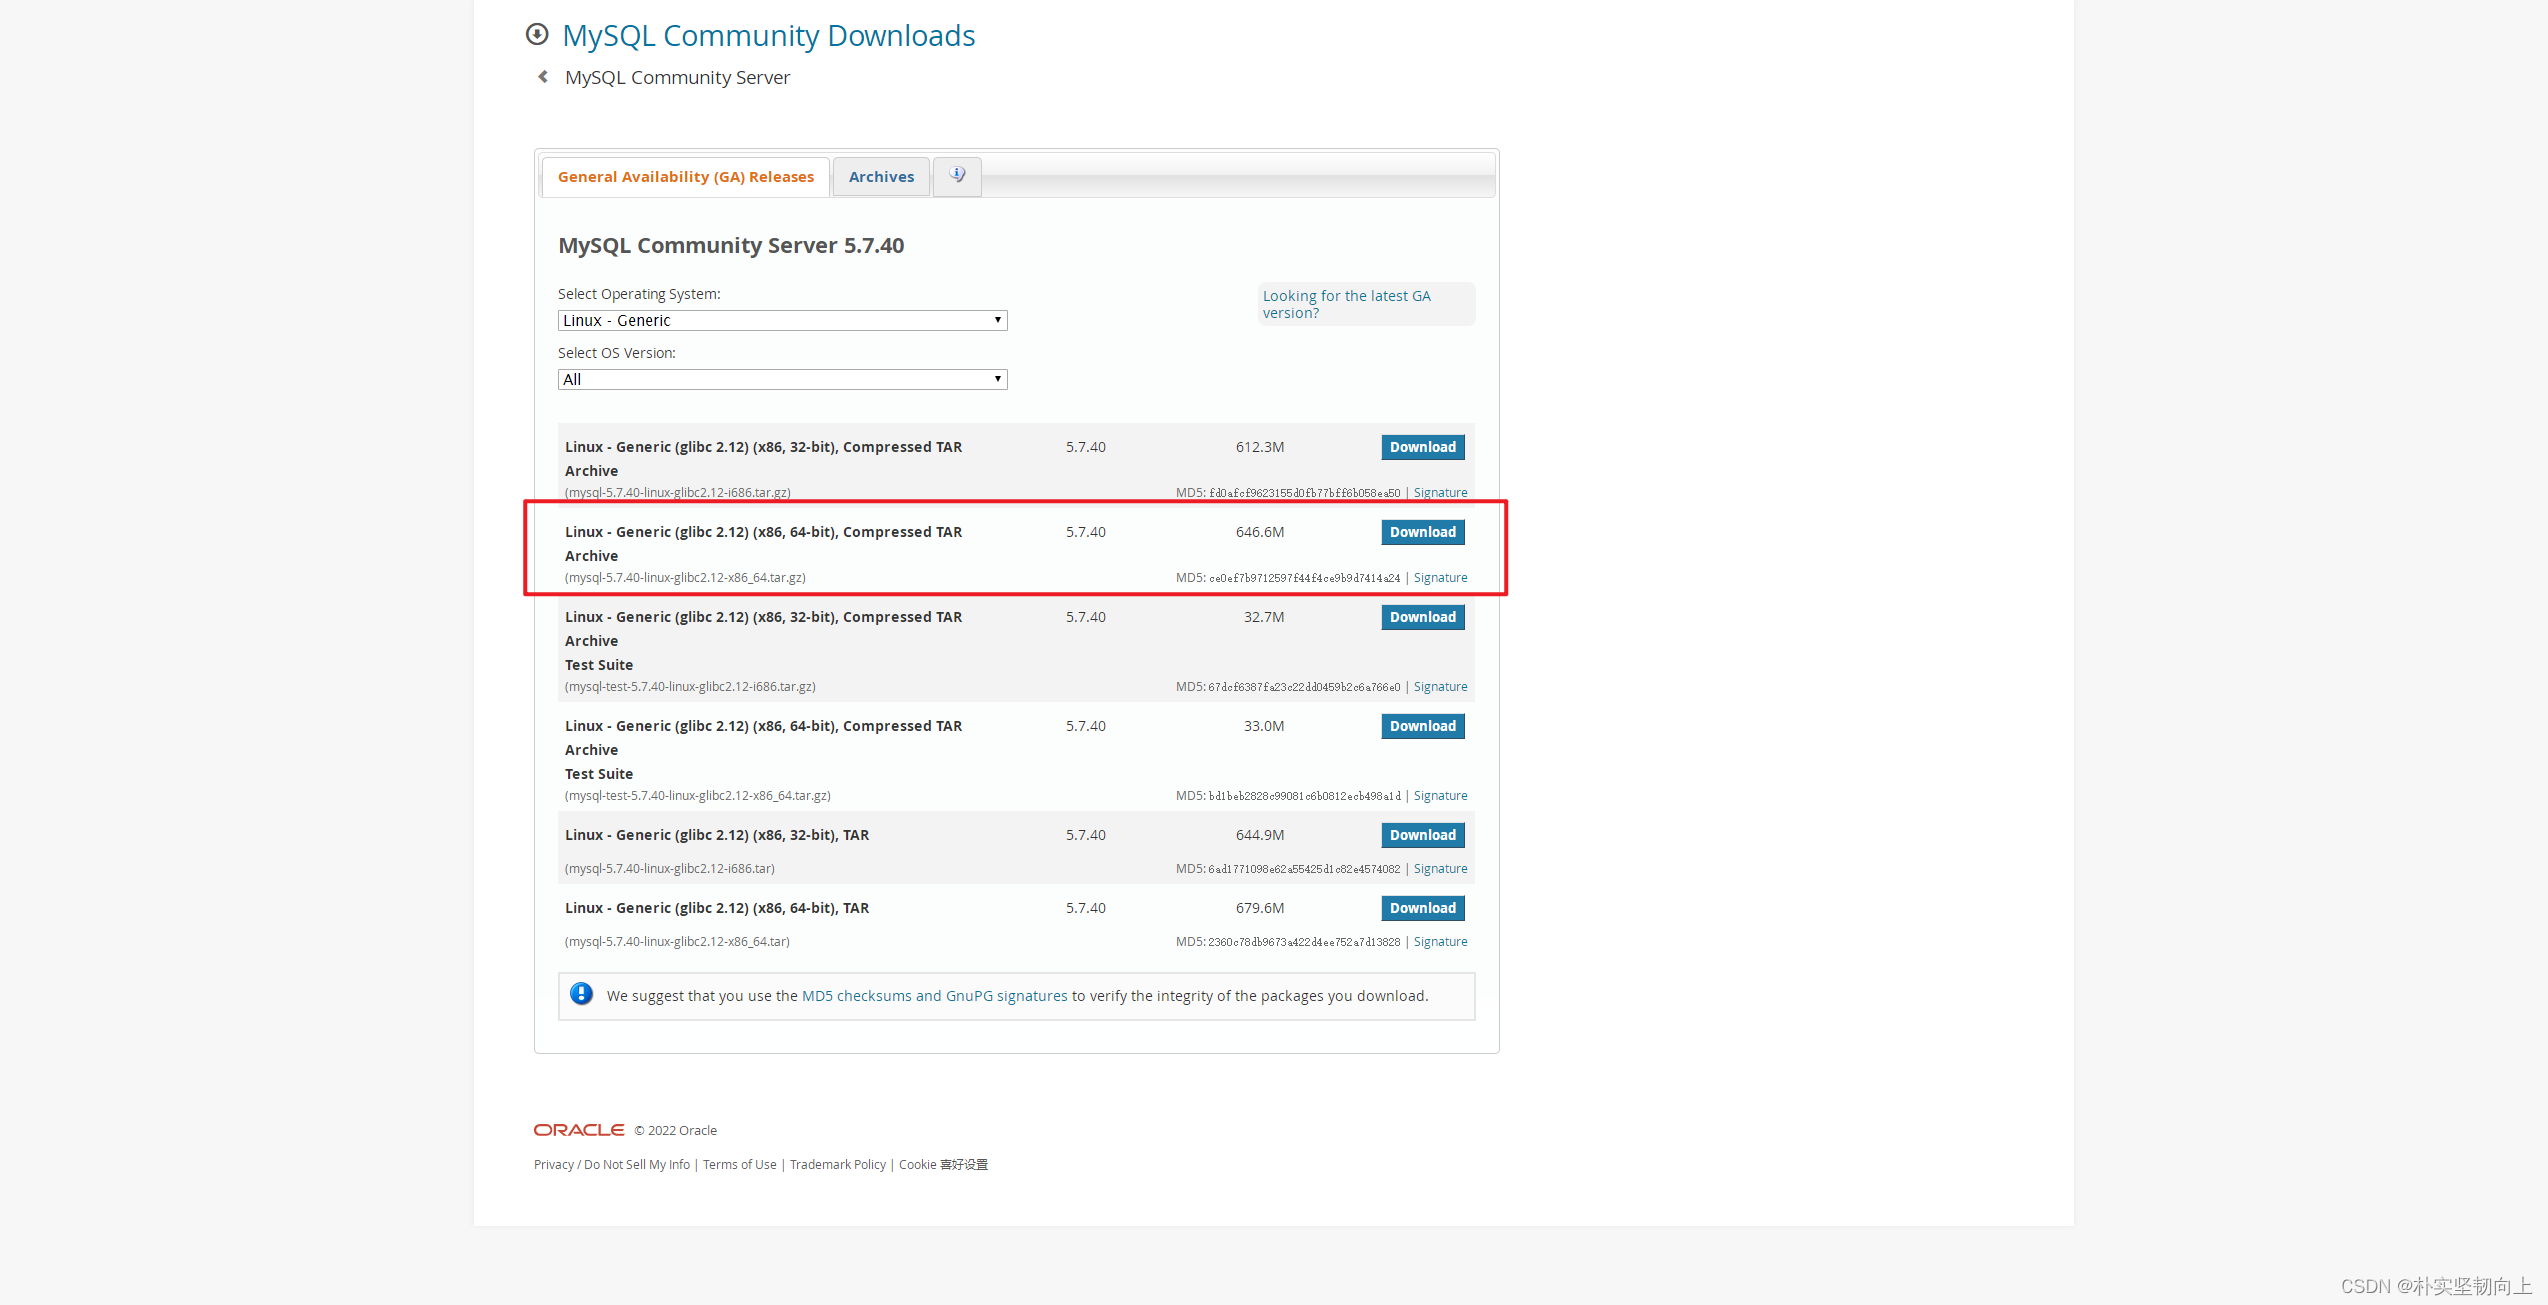Download the 32-bit TAR package sized 644.9M
The height and width of the screenshot is (1305, 2548).
click(1422, 835)
